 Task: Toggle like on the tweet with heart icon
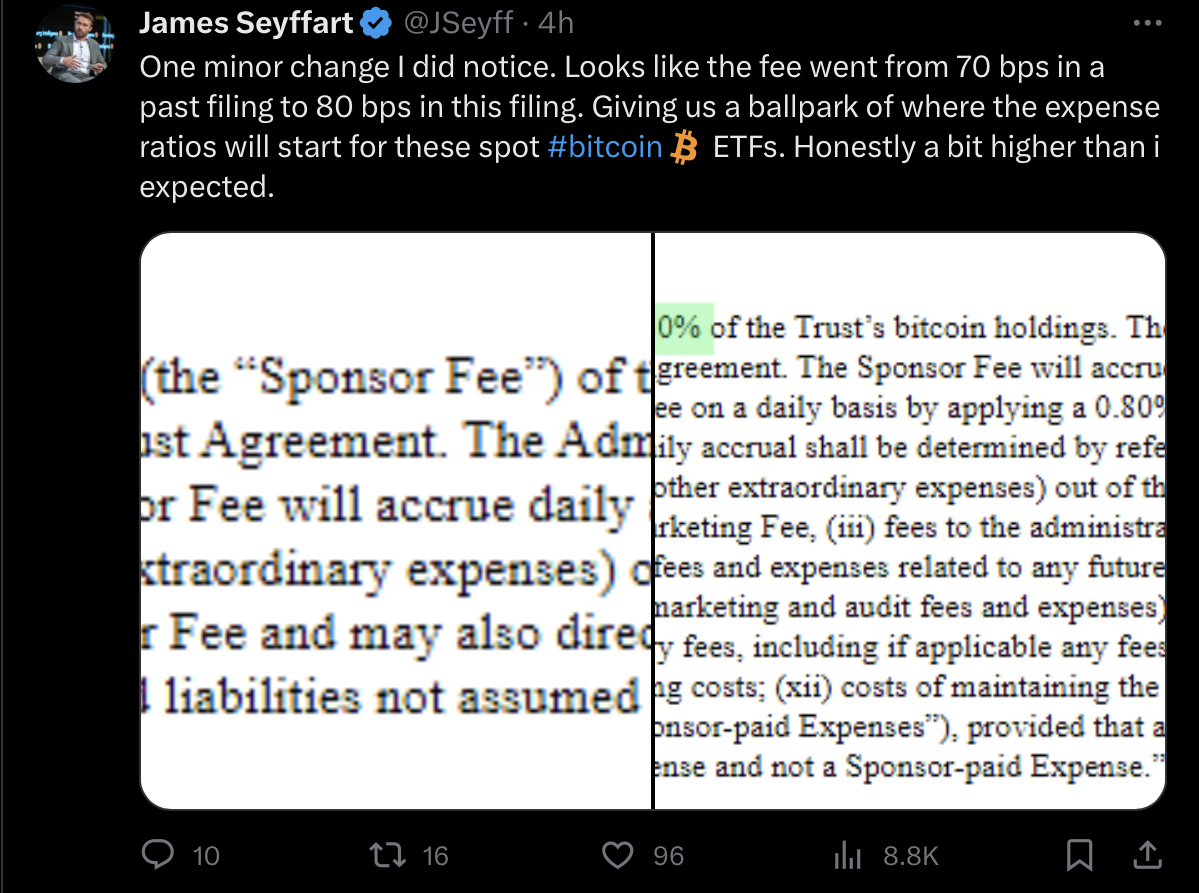tap(621, 854)
